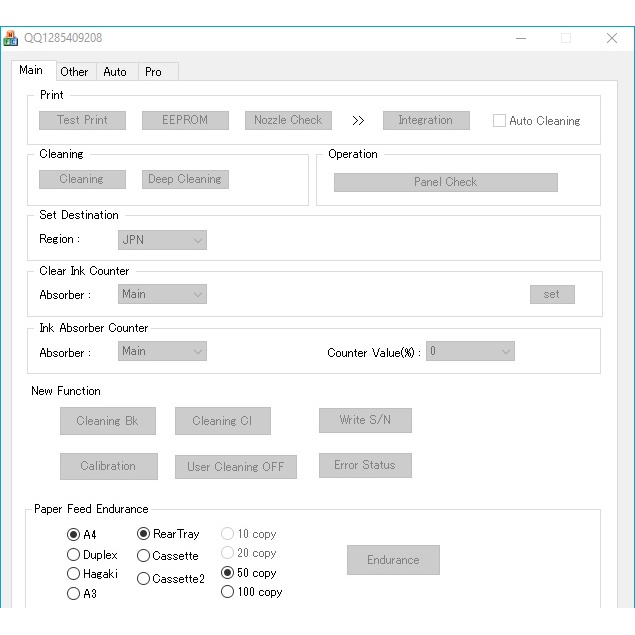Select the A4 paper size radio button
Image resolution: width=635 pixels, height=635 pixels.
[73, 535]
